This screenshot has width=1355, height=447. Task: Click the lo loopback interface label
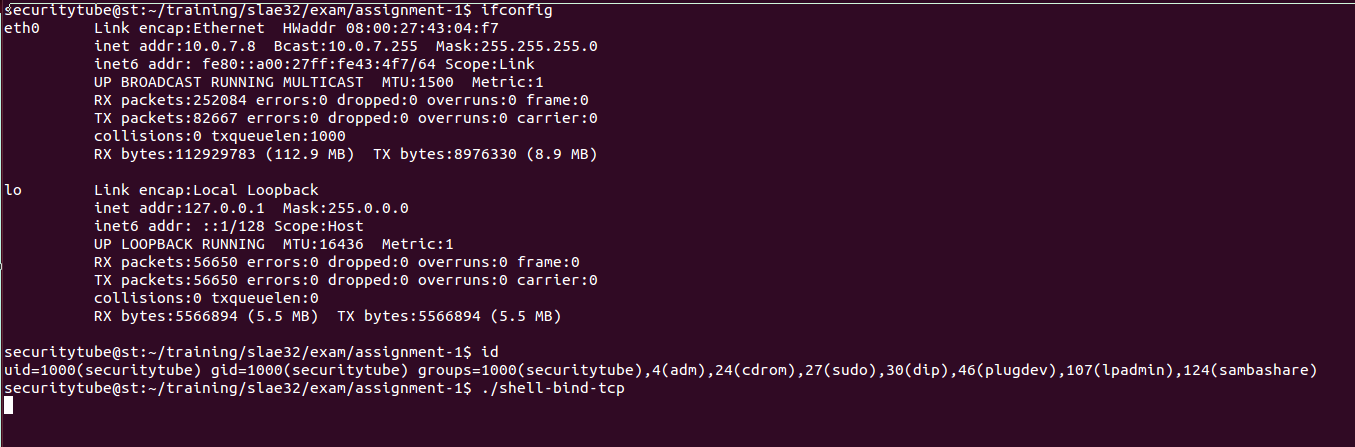(x=13, y=190)
